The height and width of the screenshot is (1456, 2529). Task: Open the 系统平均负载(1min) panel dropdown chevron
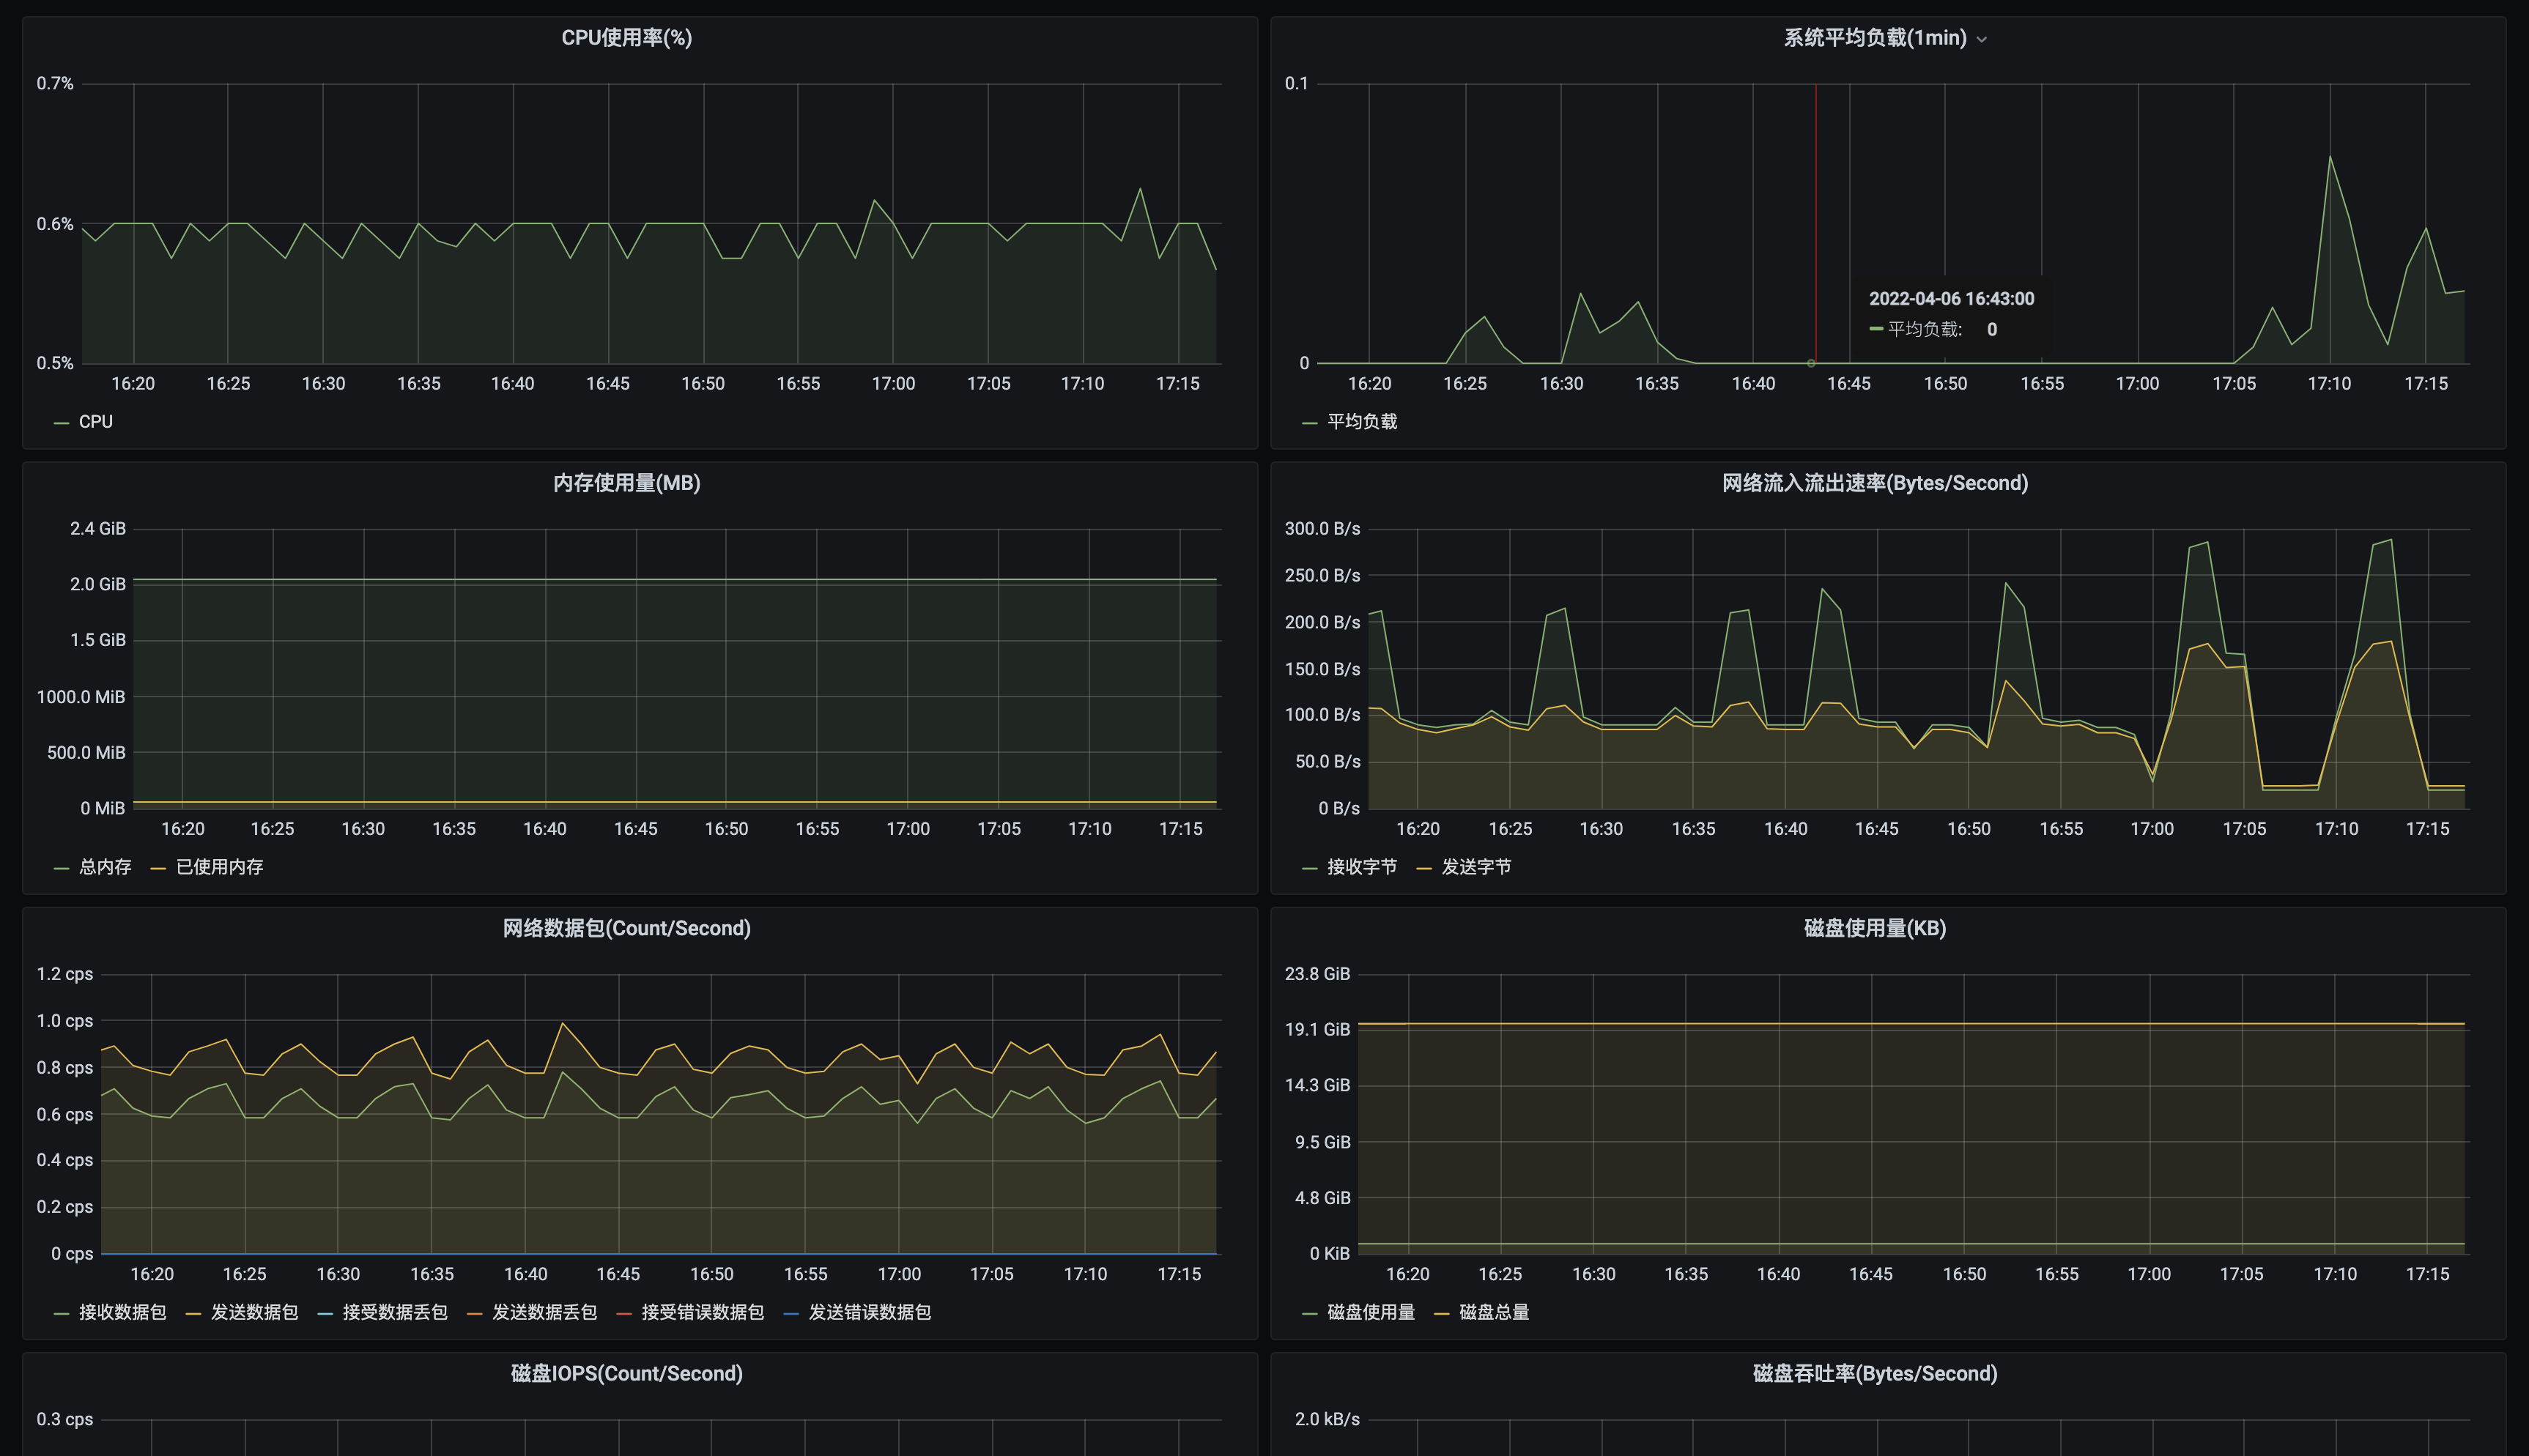point(1981,40)
